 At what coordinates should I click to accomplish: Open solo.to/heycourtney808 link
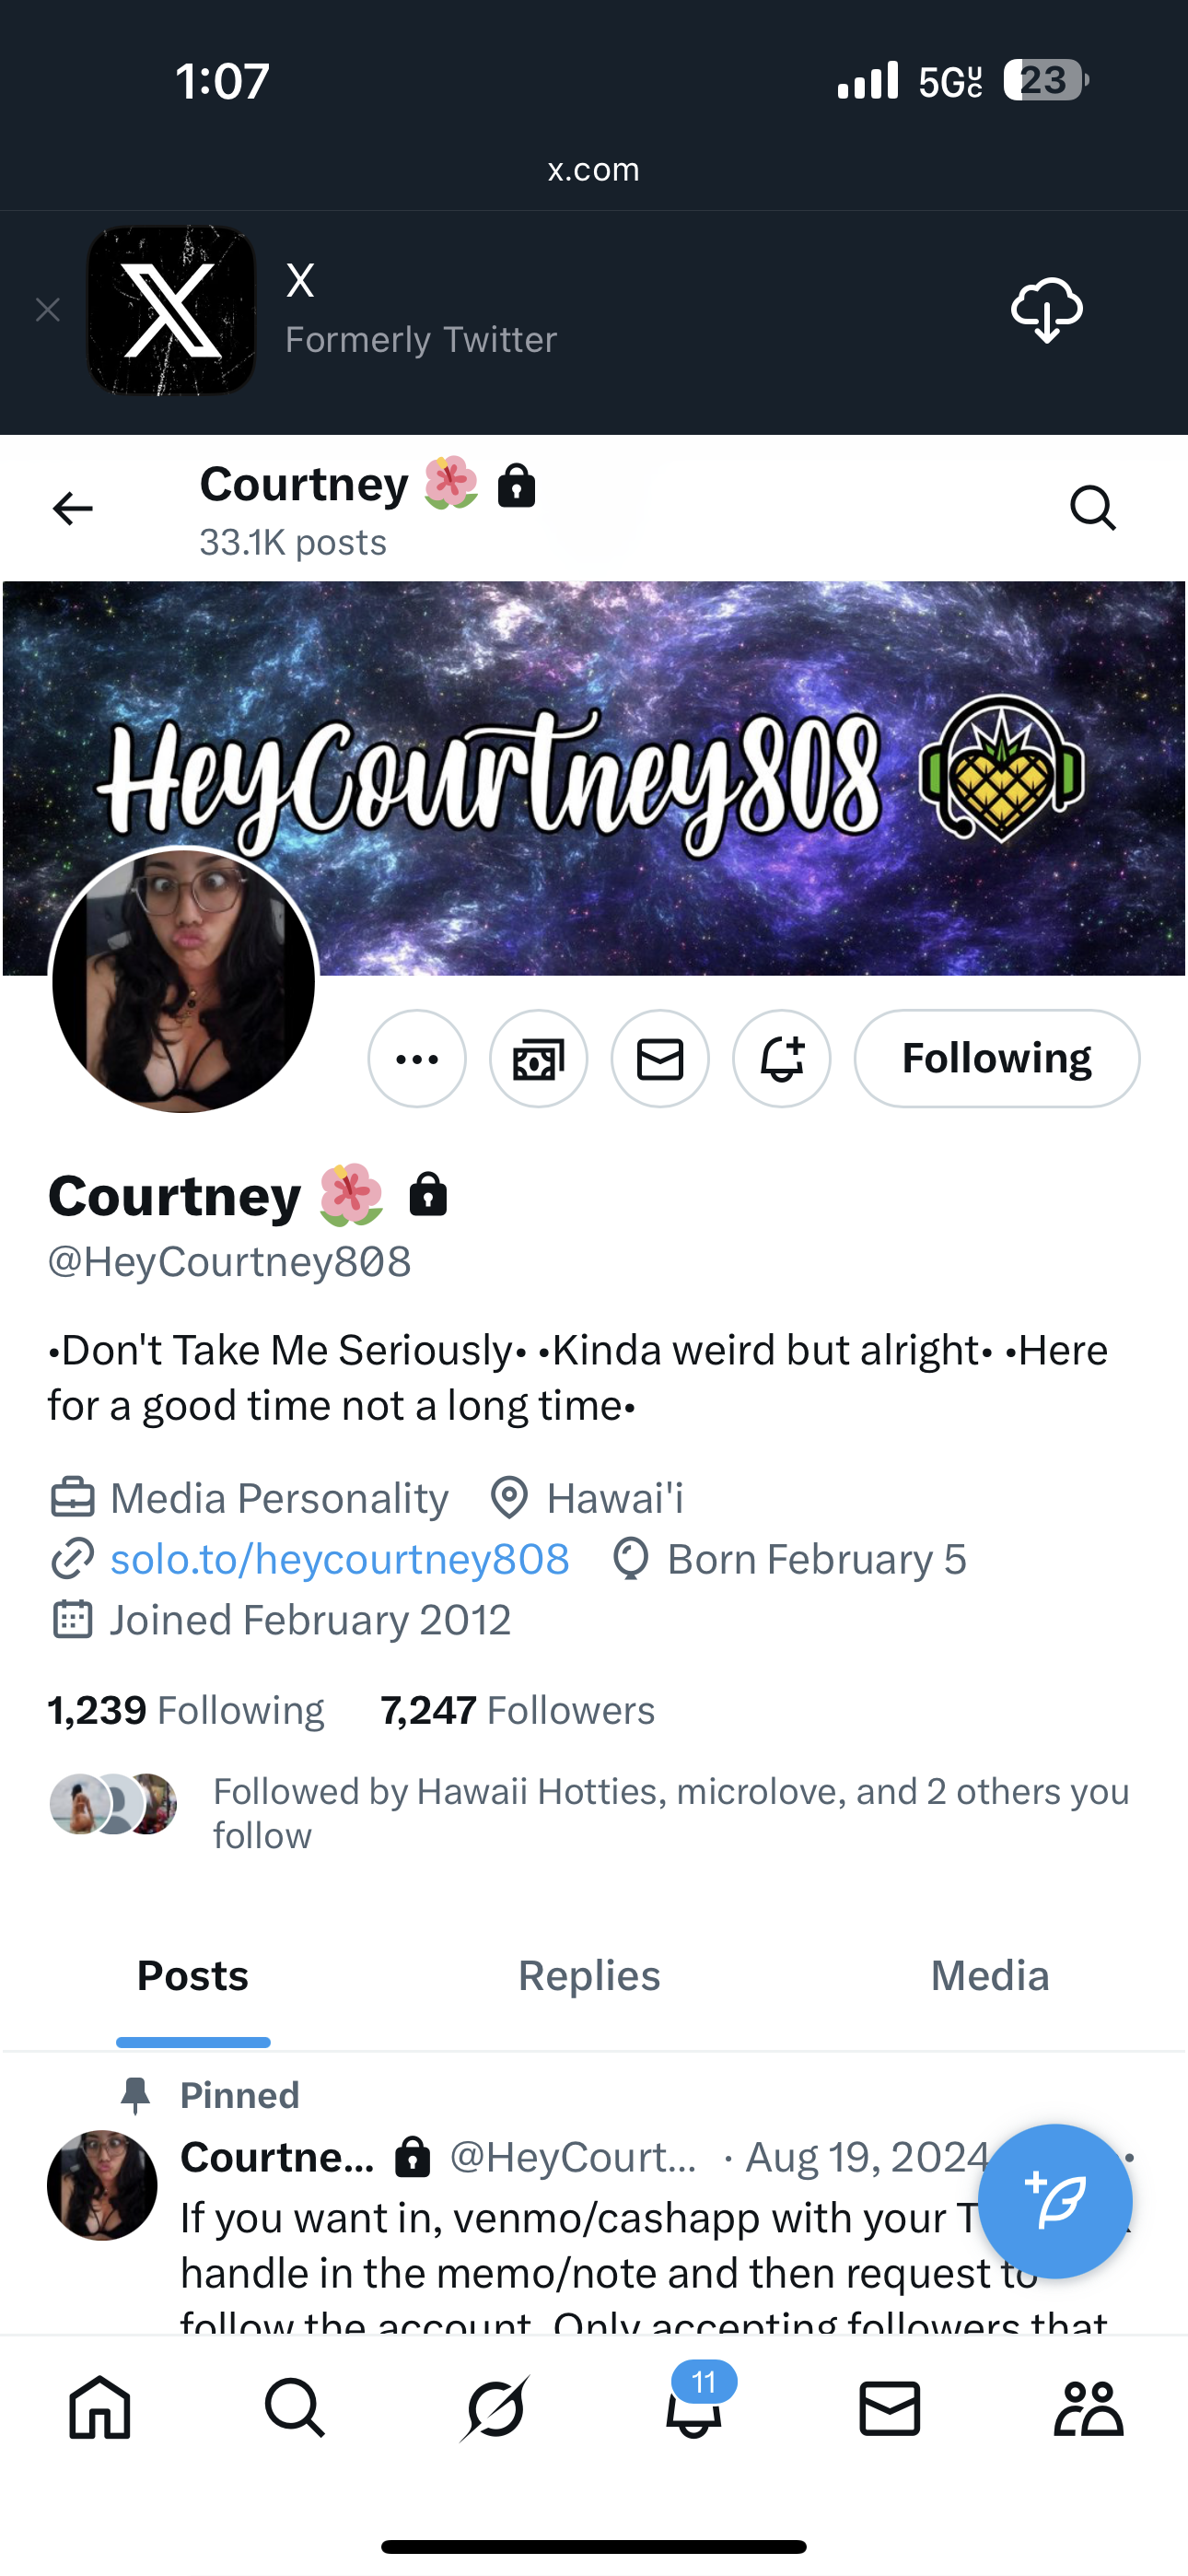click(x=340, y=1559)
